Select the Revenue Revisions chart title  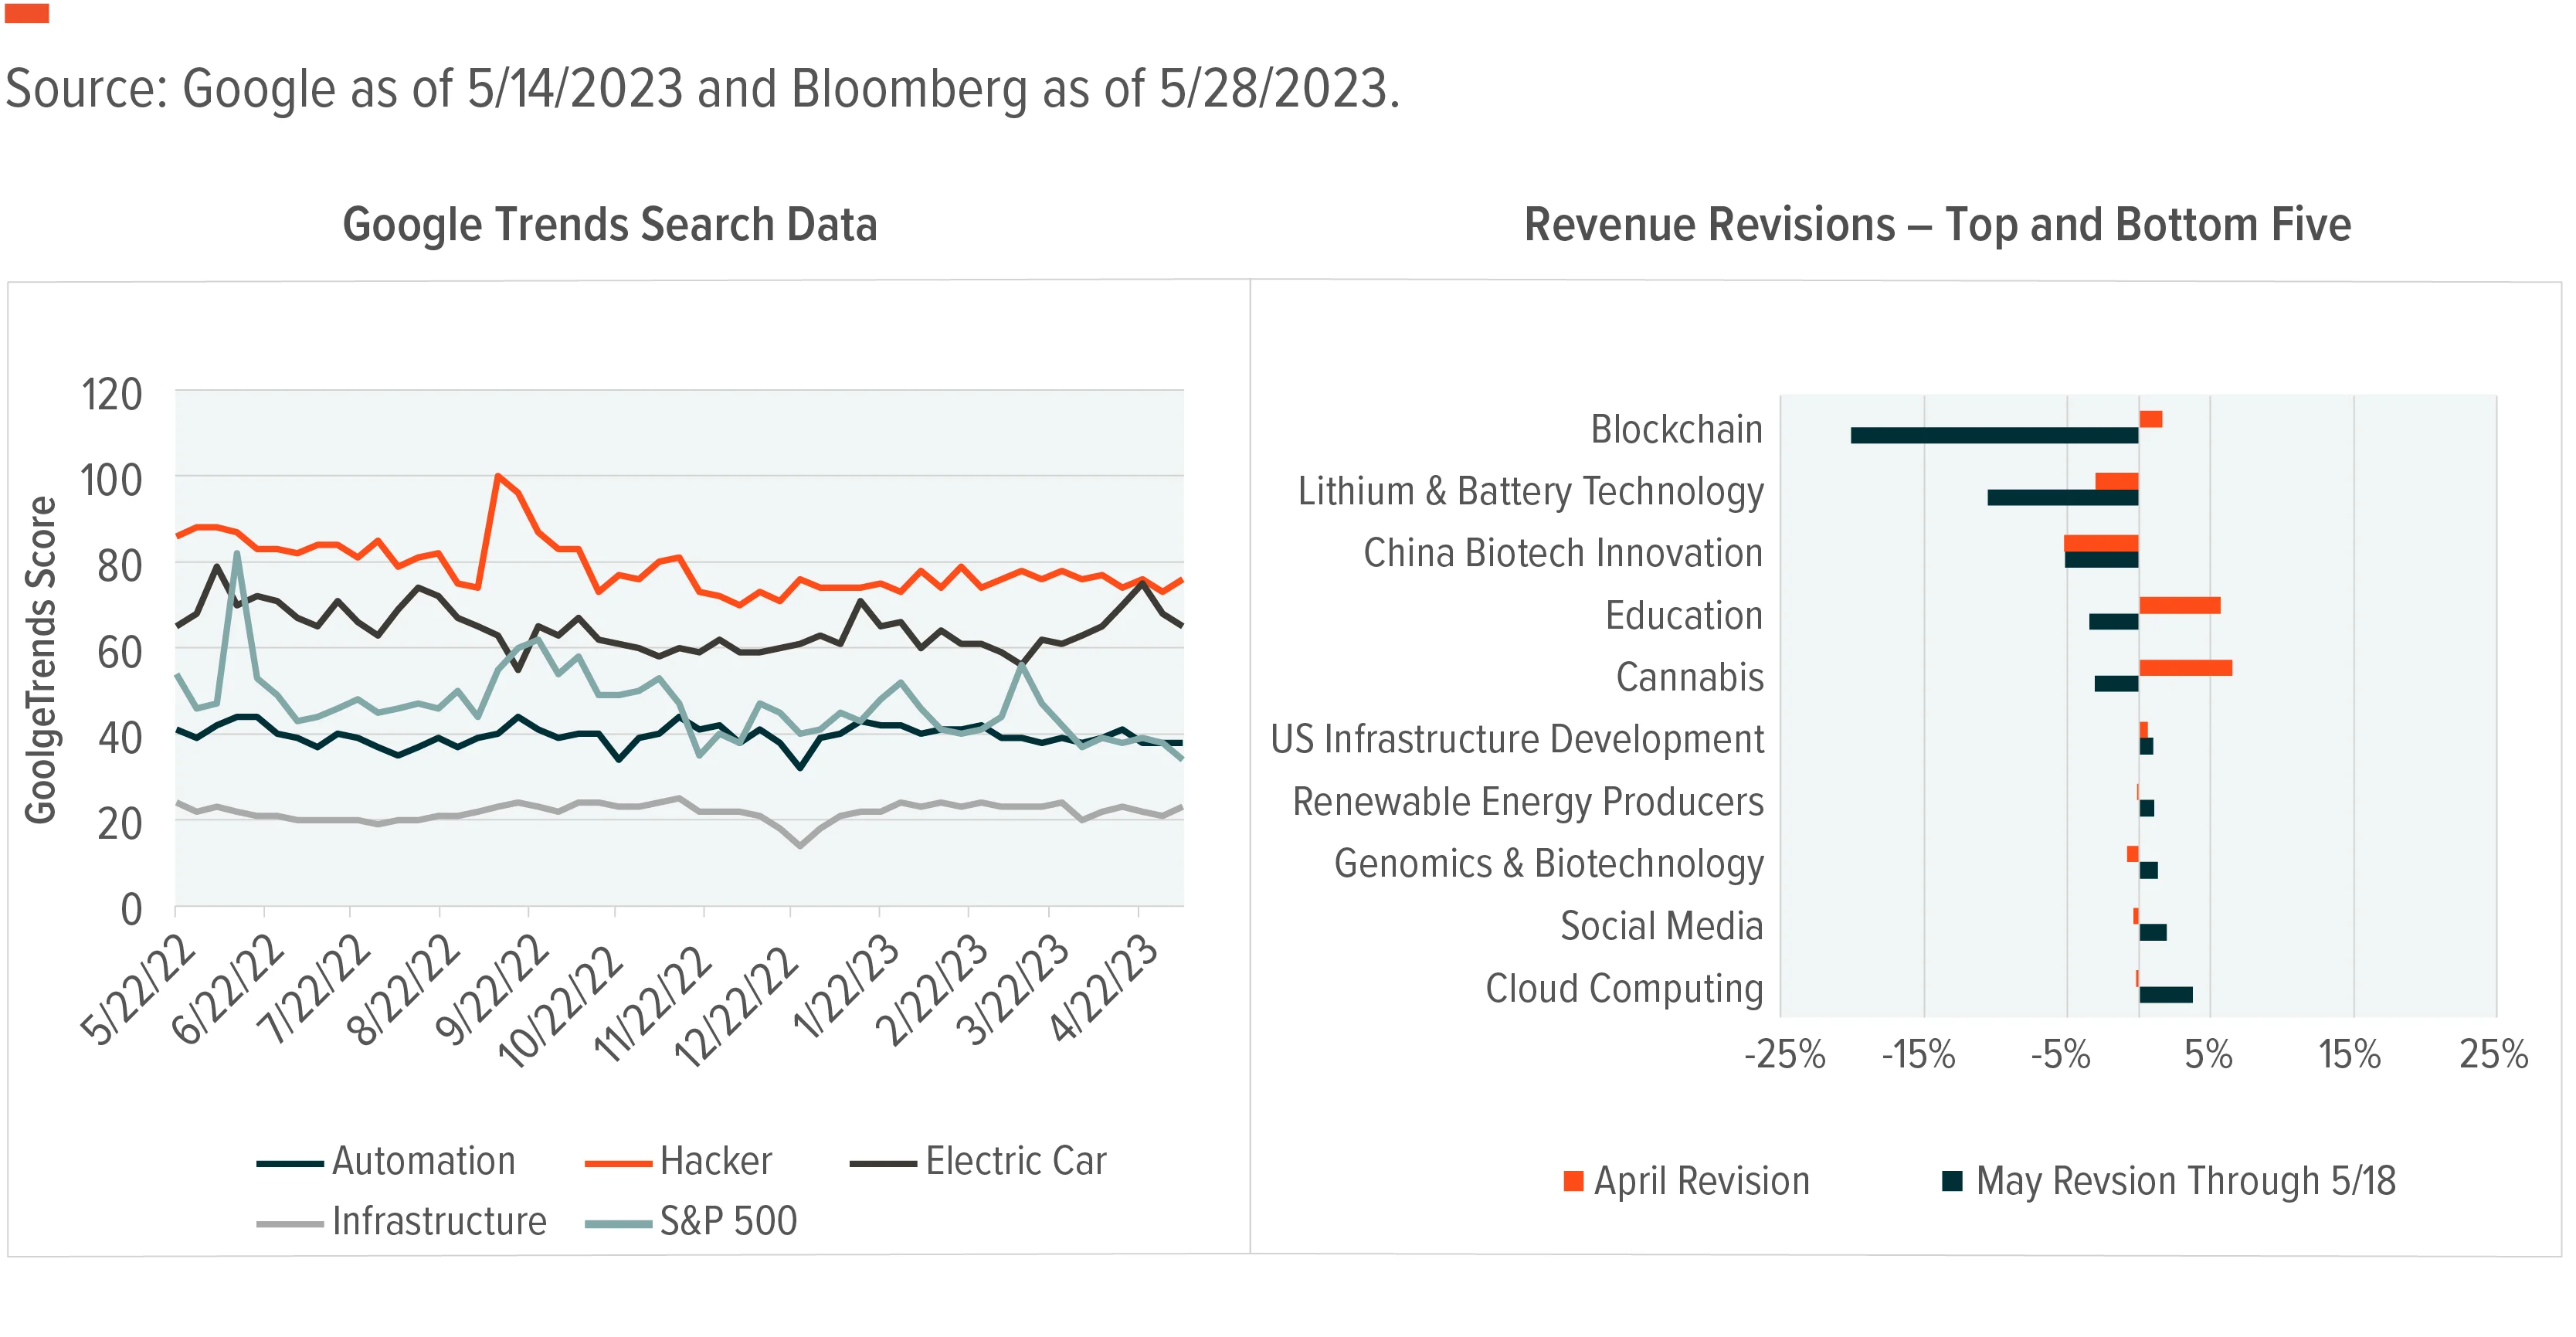1937,224
